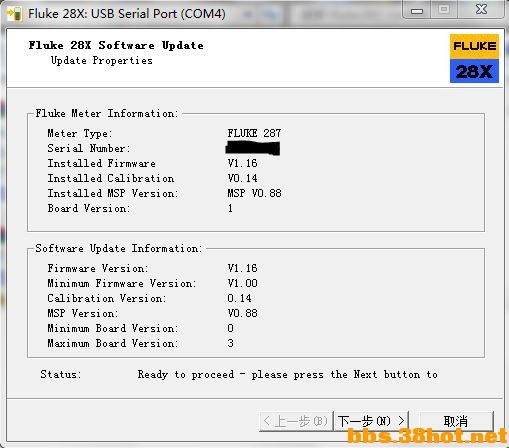Click the redacted serial number field
This screenshot has width=509, height=448.
point(253,148)
